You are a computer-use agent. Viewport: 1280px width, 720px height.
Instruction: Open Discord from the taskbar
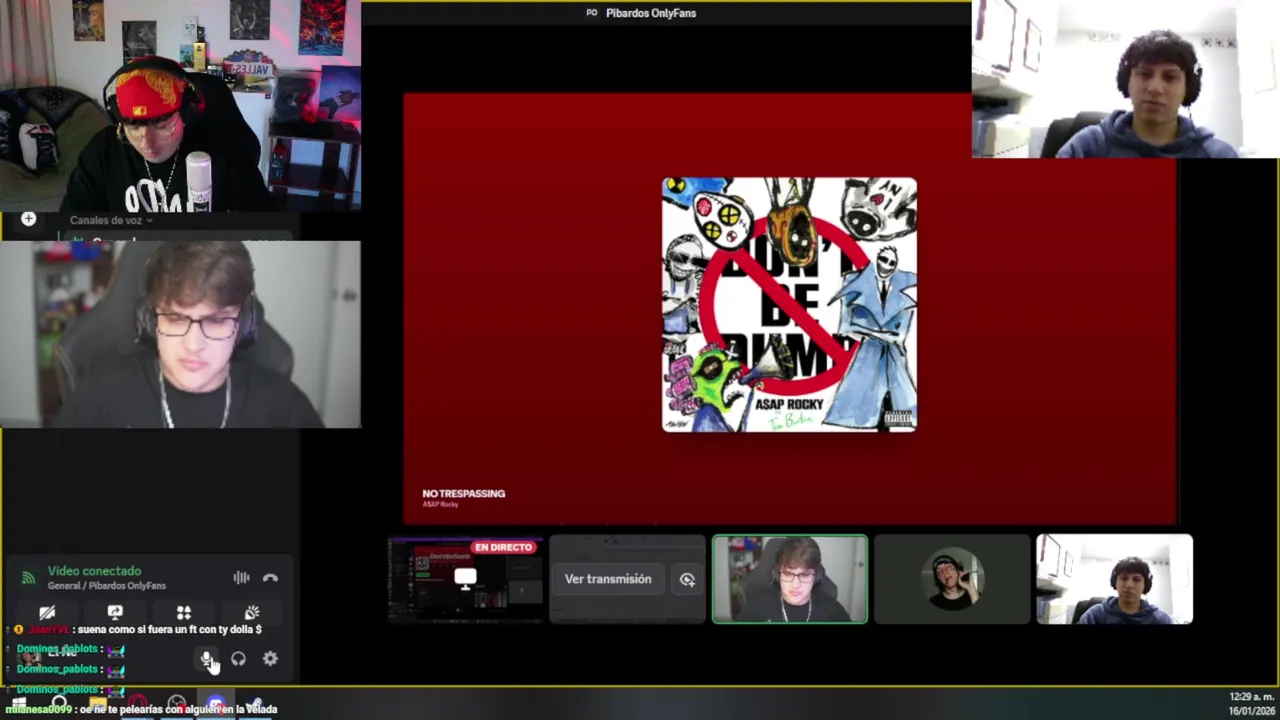tap(215, 704)
